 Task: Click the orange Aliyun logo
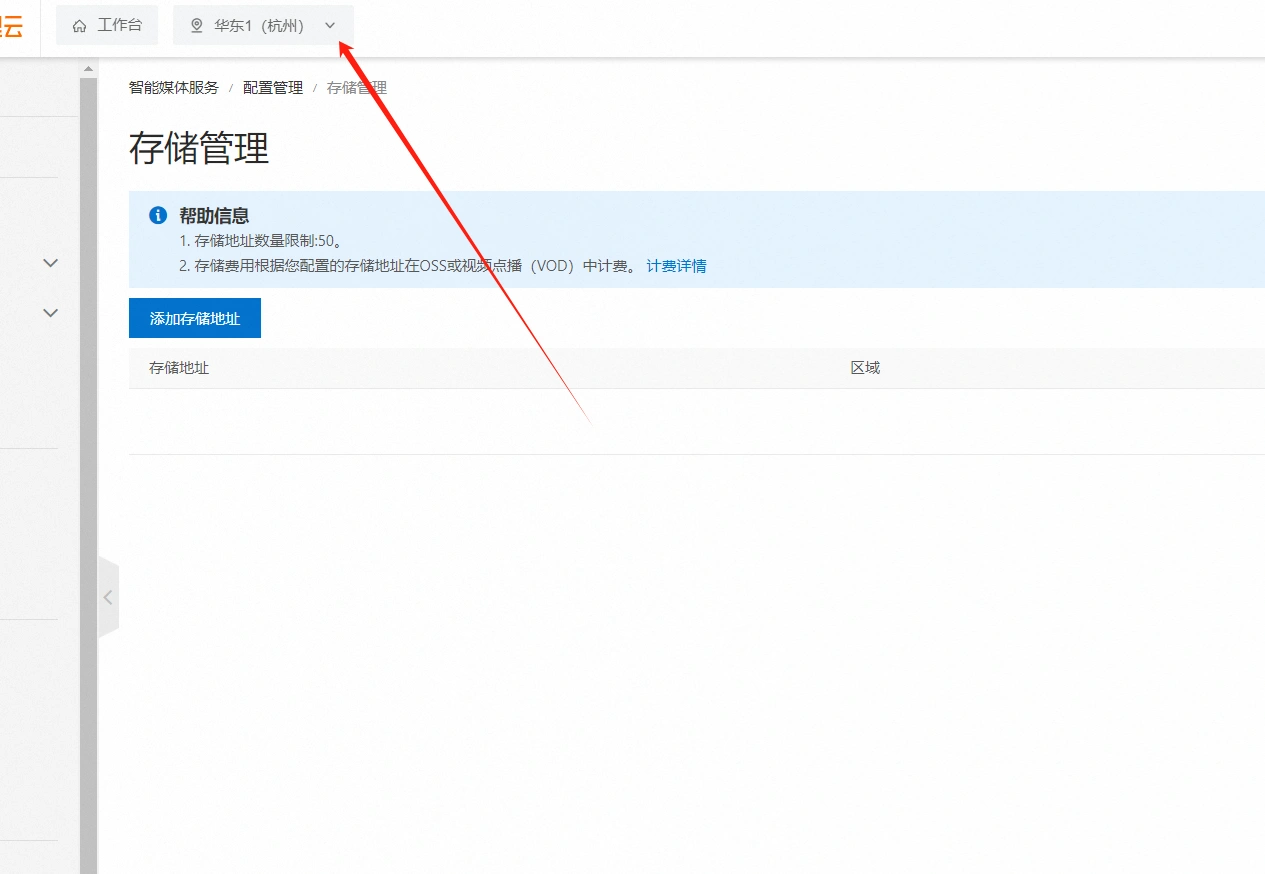[11, 27]
